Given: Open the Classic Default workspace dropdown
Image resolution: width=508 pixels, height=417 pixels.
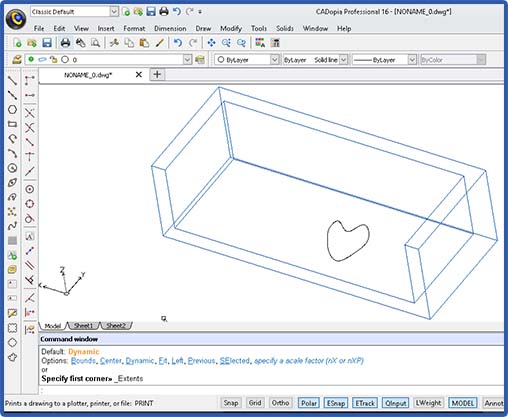Looking at the screenshot, I should pyautogui.click(x=114, y=12).
